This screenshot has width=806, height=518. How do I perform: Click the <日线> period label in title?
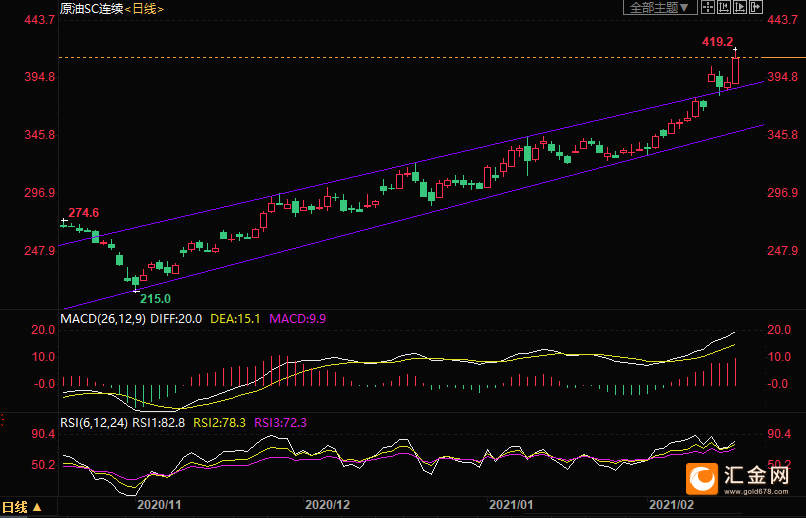[144, 9]
